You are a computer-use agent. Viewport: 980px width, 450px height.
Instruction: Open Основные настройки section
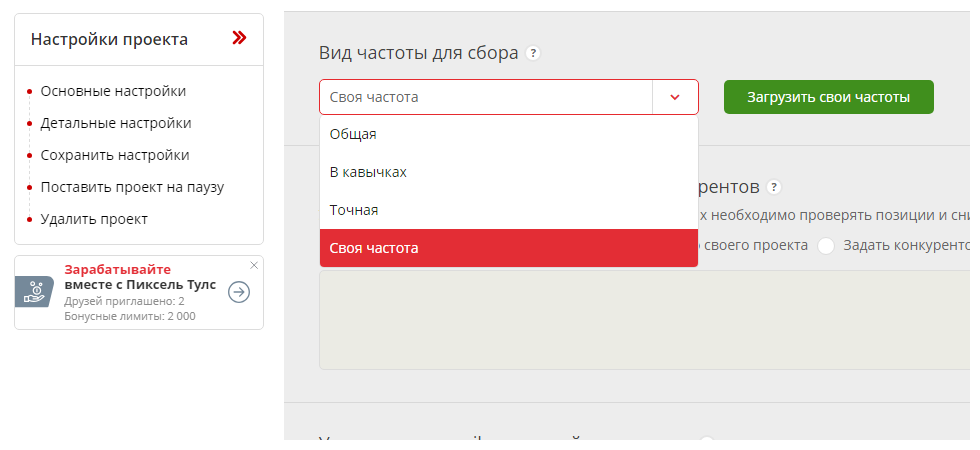[113, 91]
